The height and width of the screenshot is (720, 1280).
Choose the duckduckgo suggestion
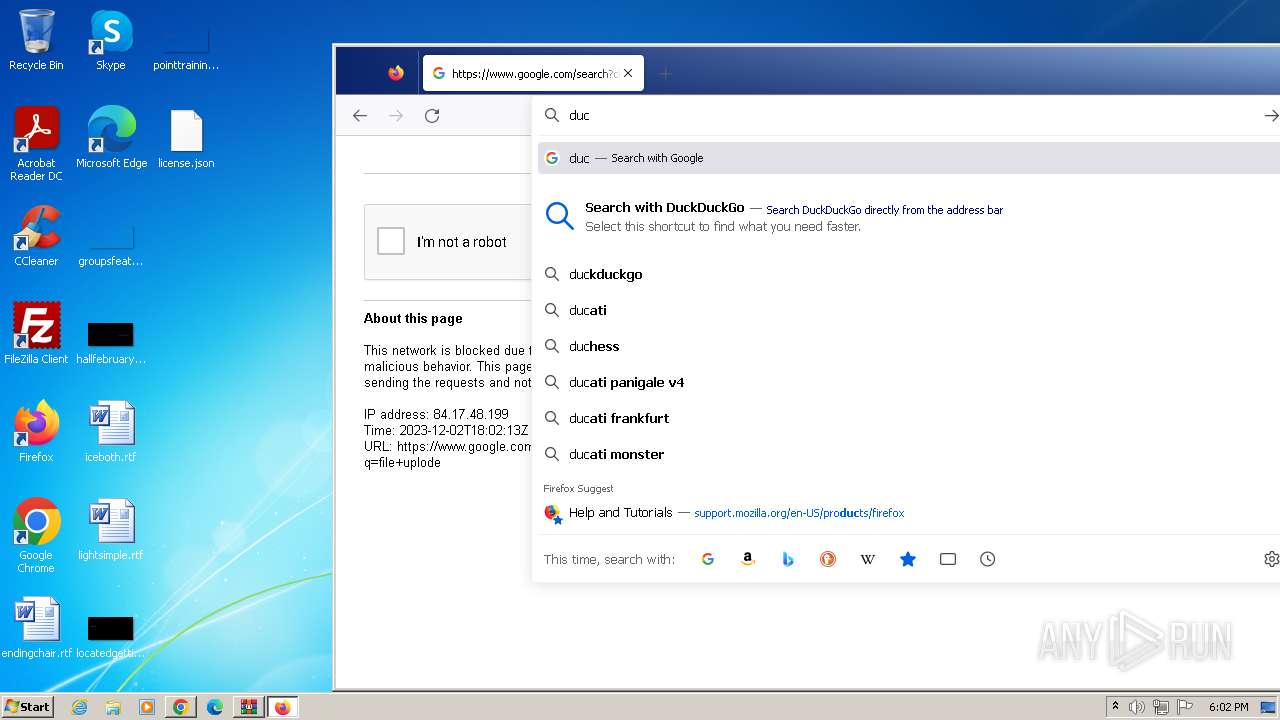[909, 274]
